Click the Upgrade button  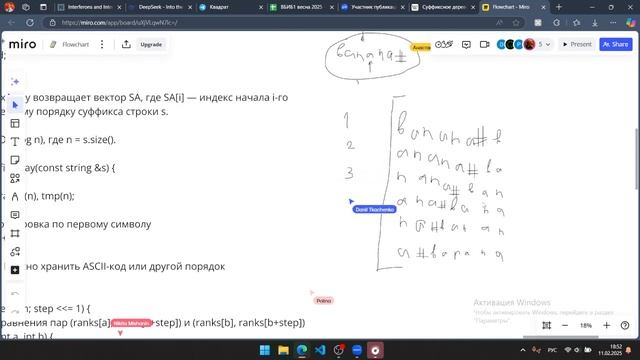(151, 44)
